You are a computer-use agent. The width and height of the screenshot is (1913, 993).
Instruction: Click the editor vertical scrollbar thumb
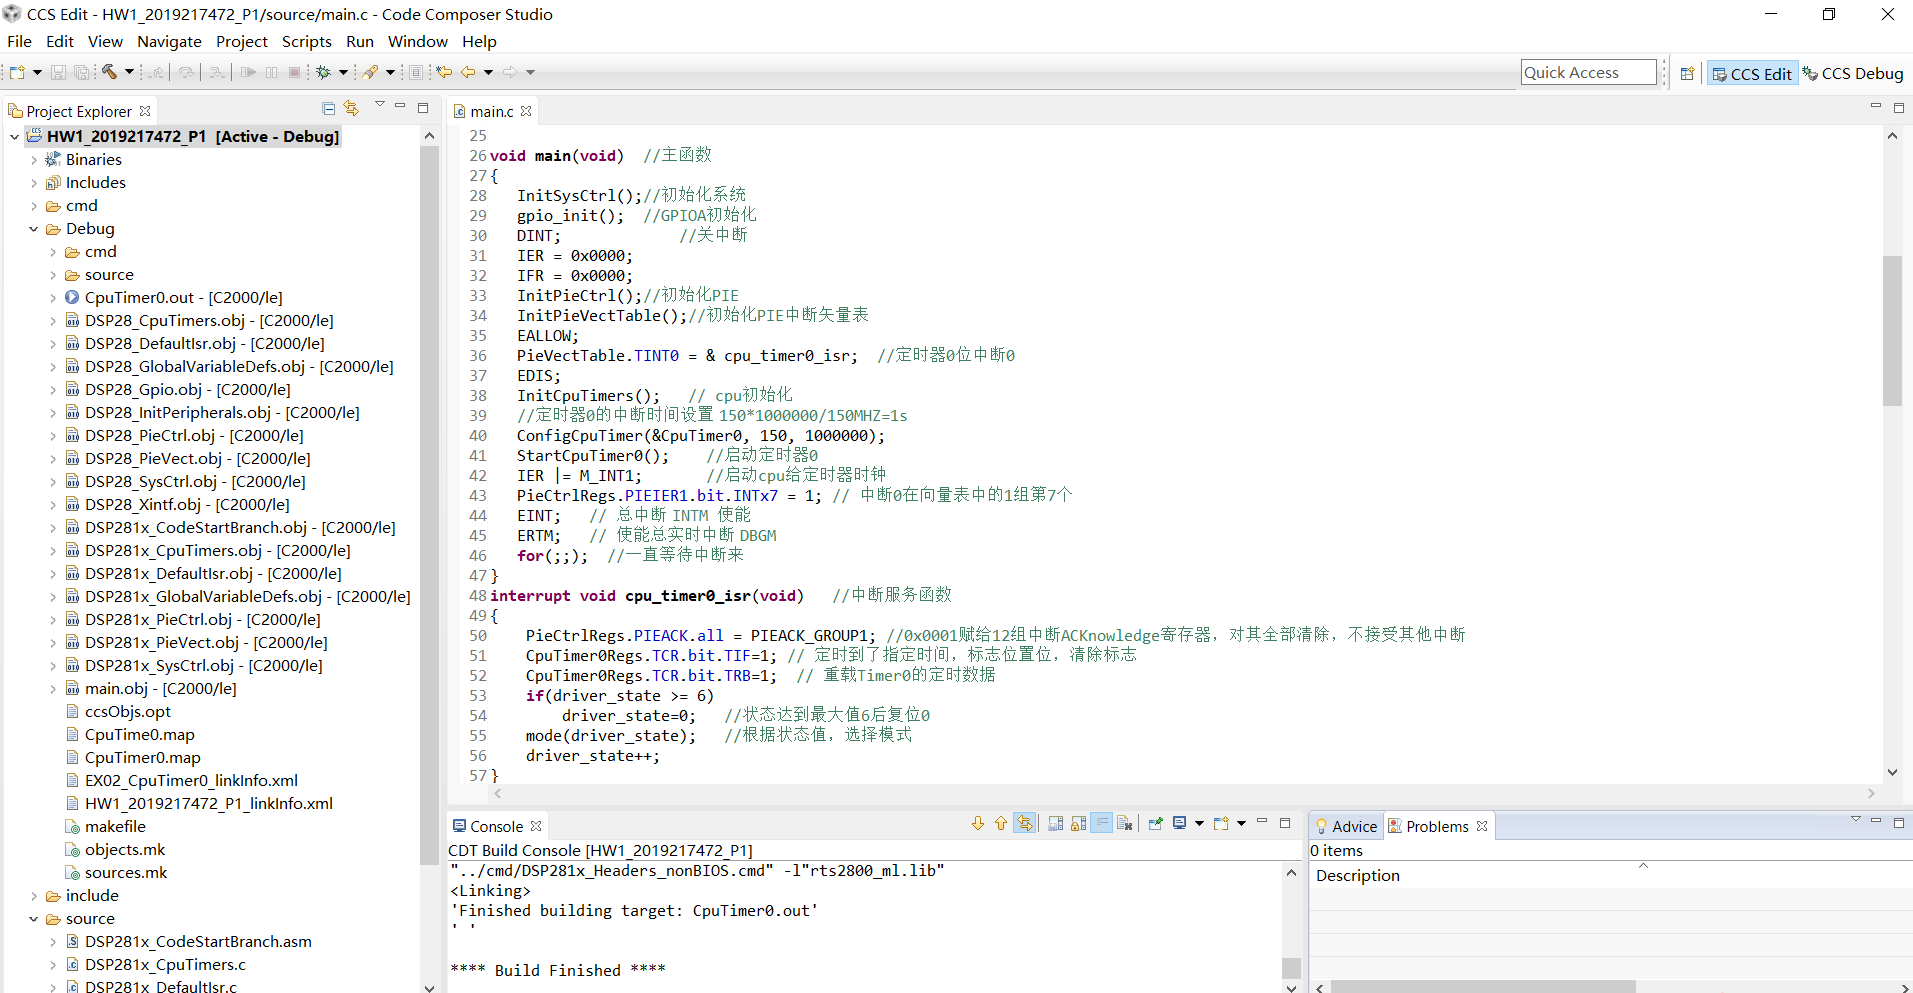tap(1892, 330)
